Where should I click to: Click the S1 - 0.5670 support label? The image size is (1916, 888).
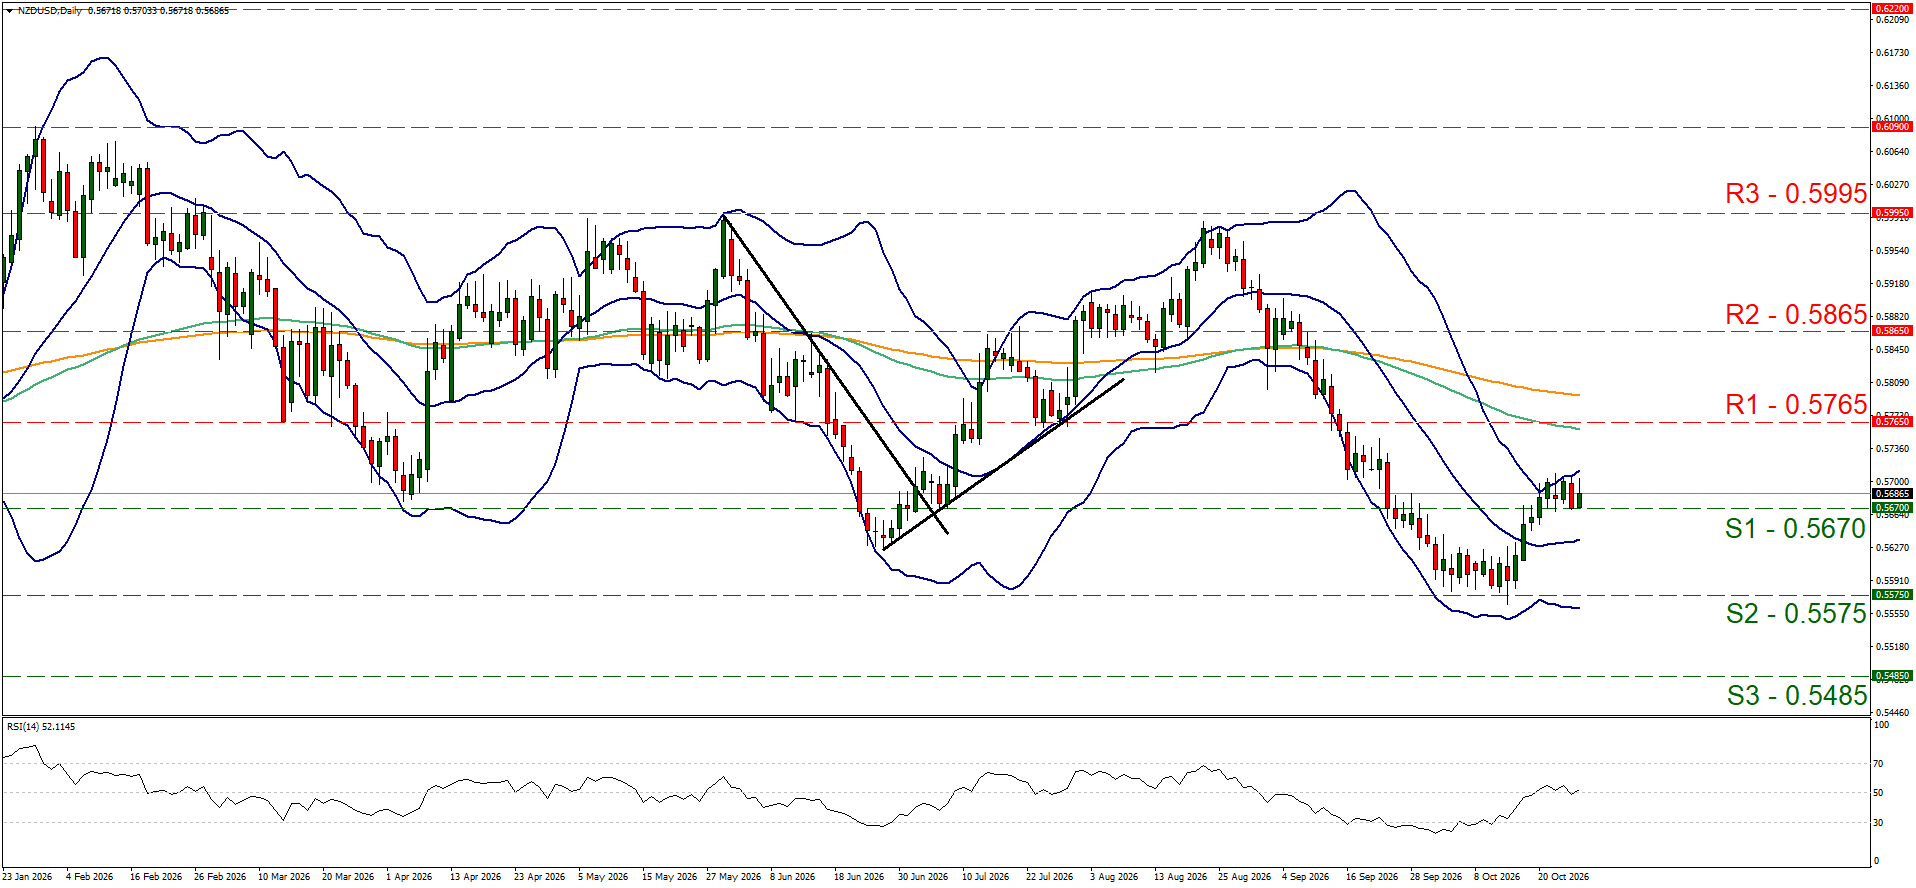(x=1796, y=529)
